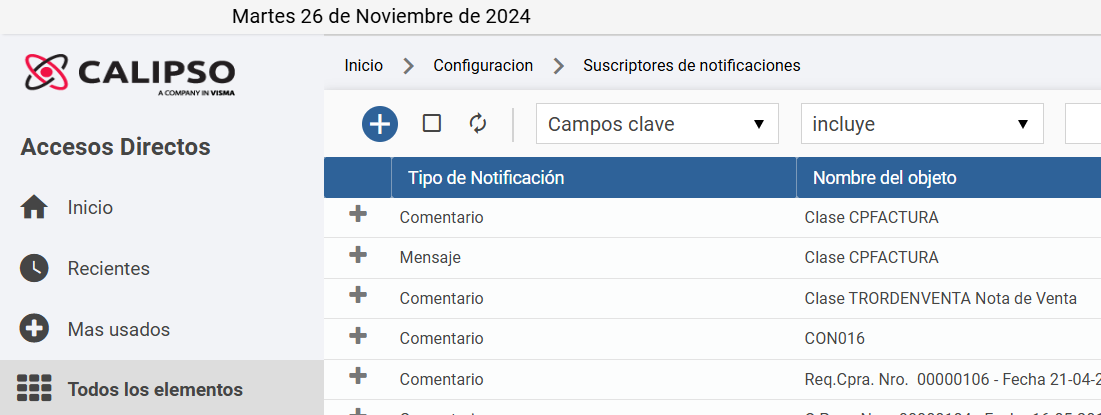Image resolution: width=1101 pixels, height=415 pixels.
Task: Expand the CON016 row
Action: [358, 336]
